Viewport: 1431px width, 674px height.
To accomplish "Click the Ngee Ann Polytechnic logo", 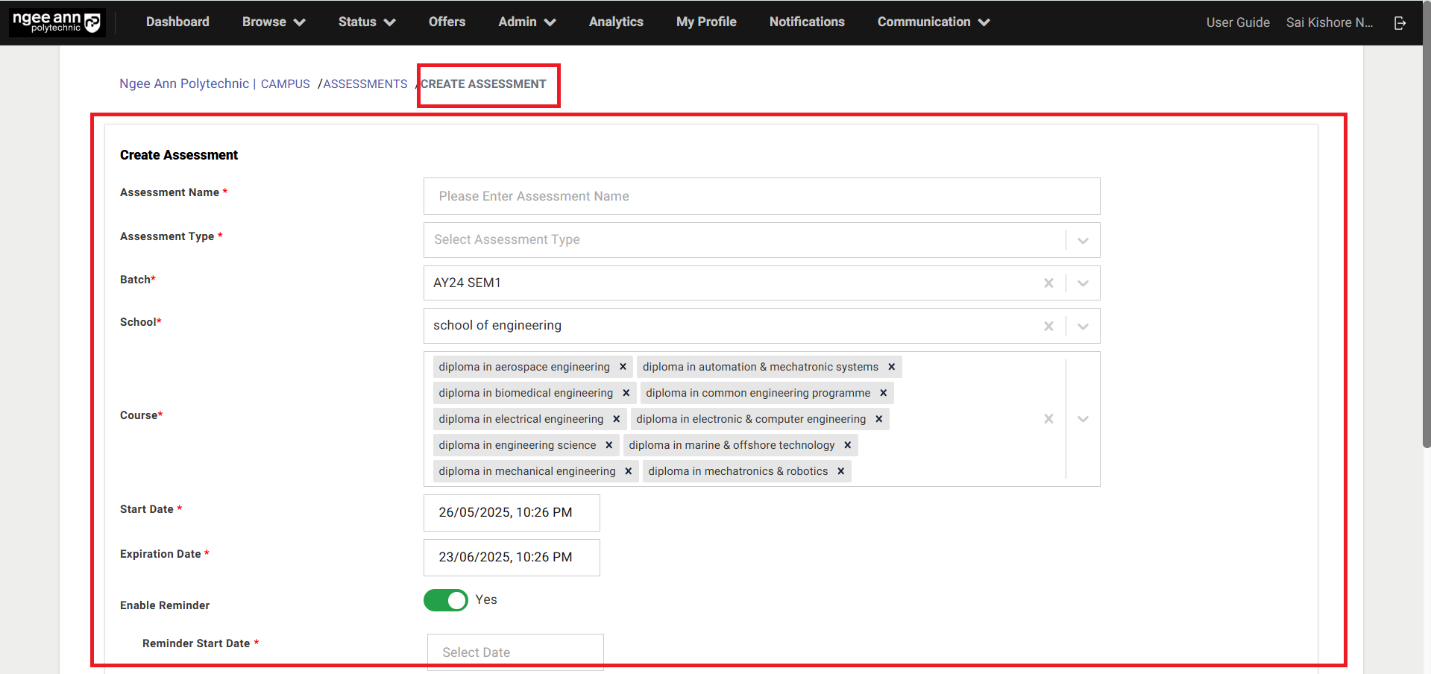I will point(57,22).
